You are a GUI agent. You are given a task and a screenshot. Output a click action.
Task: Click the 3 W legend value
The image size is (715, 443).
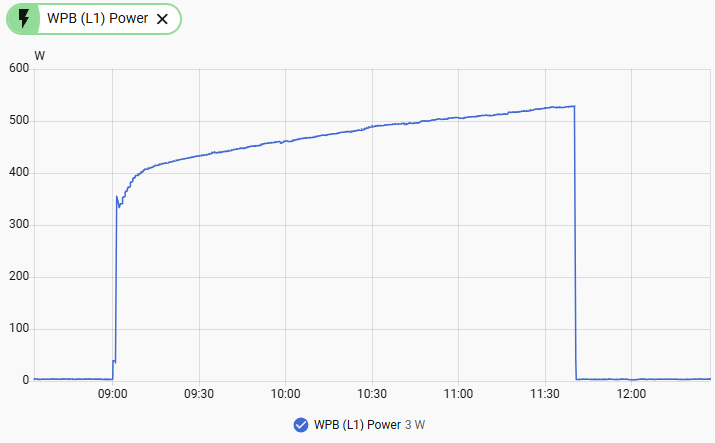click(x=415, y=425)
